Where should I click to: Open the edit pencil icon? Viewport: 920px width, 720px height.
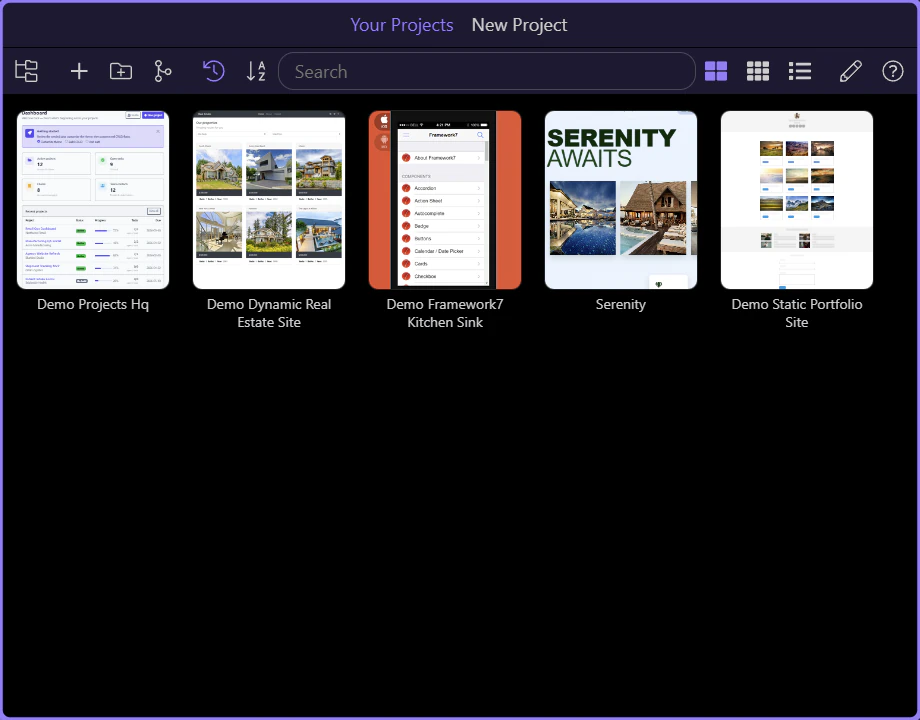[850, 71]
